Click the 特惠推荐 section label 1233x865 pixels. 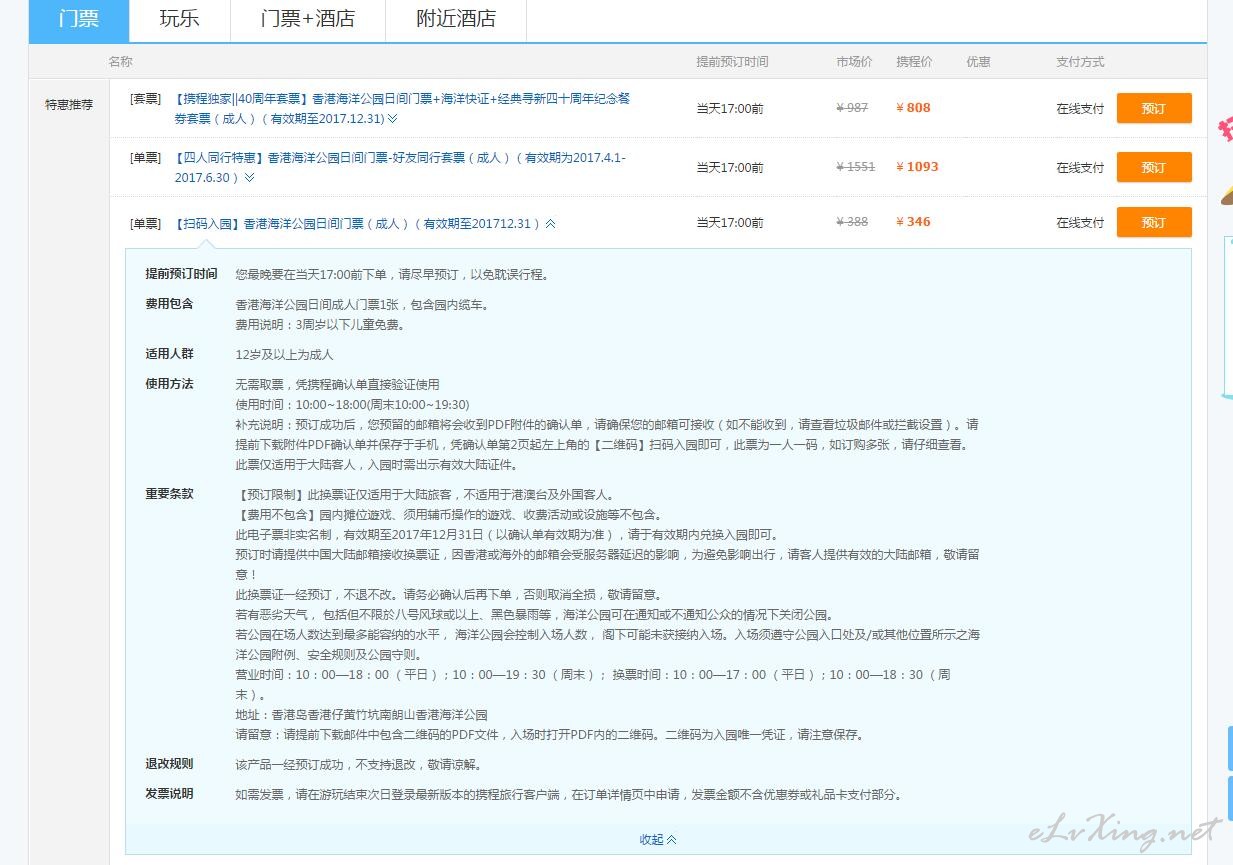tap(69, 104)
